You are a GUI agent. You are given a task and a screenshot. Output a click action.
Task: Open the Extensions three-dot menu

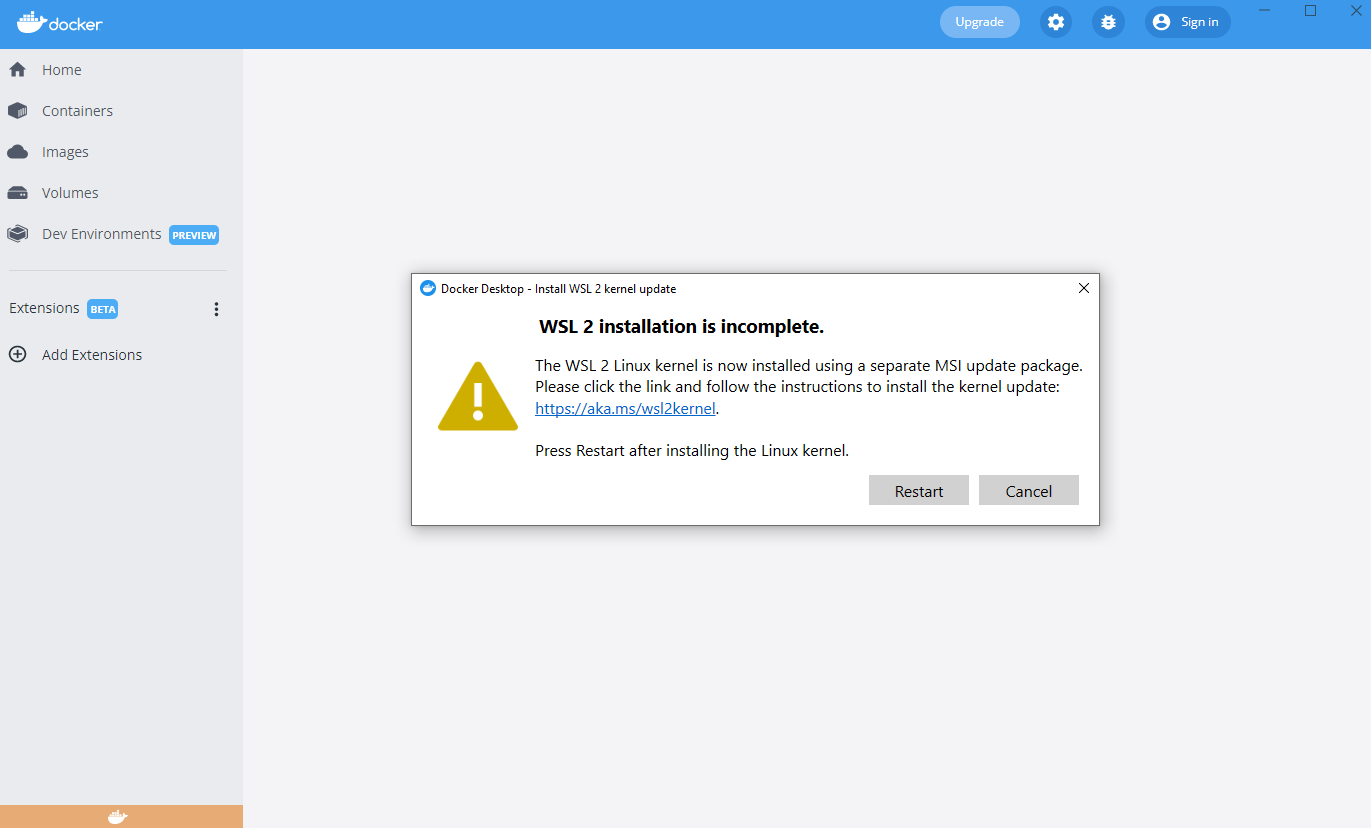click(x=216, y=309)
